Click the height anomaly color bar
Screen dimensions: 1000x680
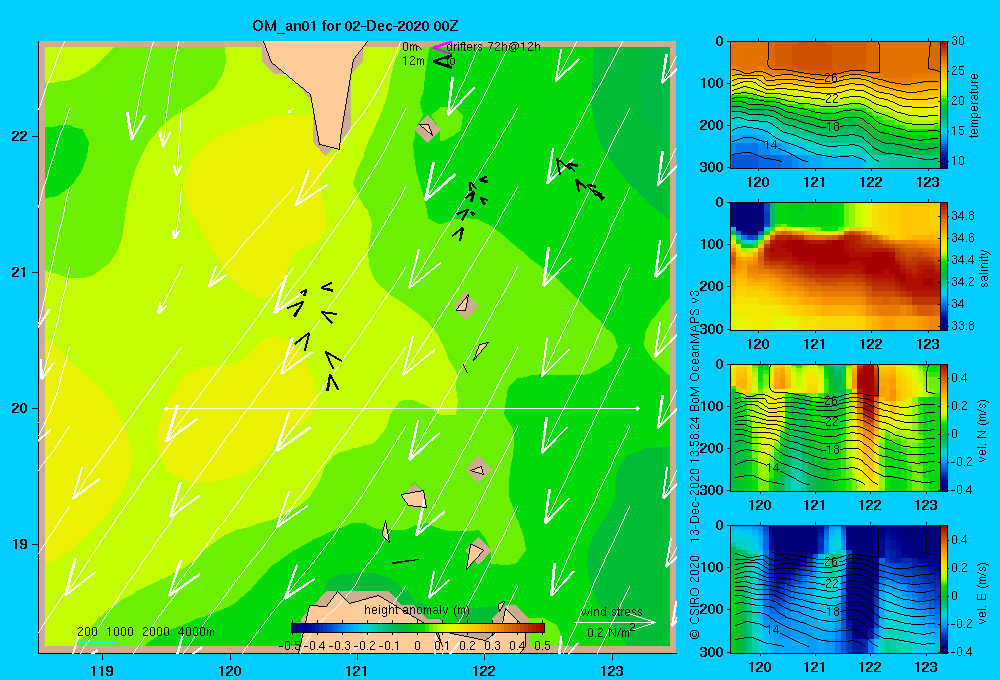tap(418, 628)
